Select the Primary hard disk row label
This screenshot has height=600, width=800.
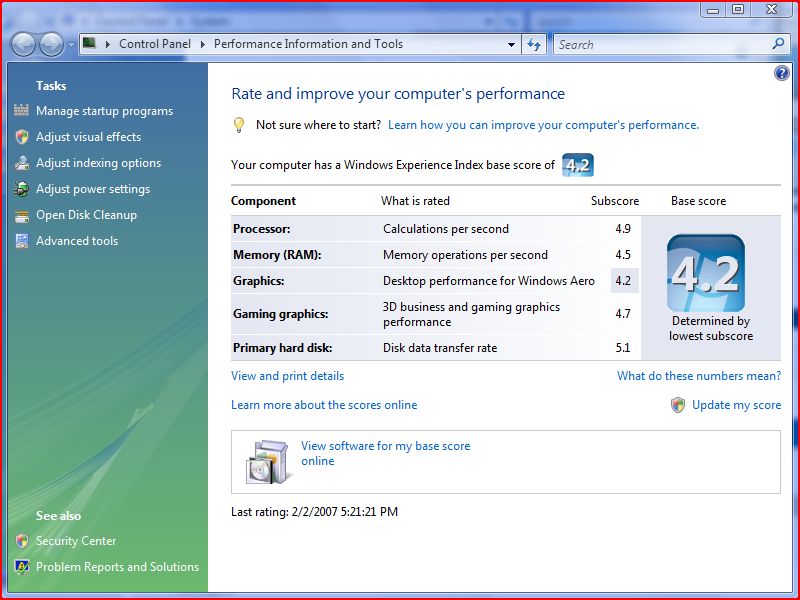point(283,348)
